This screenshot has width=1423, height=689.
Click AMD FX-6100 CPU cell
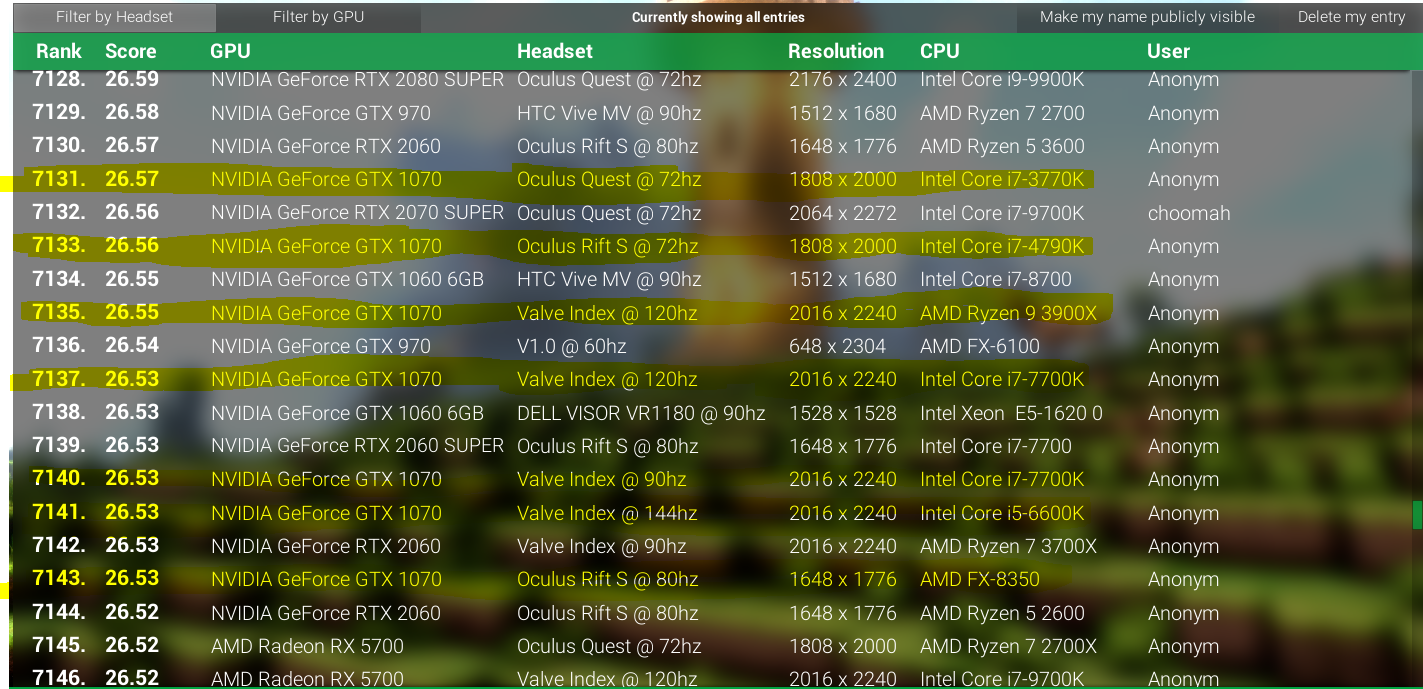(980, 346)
